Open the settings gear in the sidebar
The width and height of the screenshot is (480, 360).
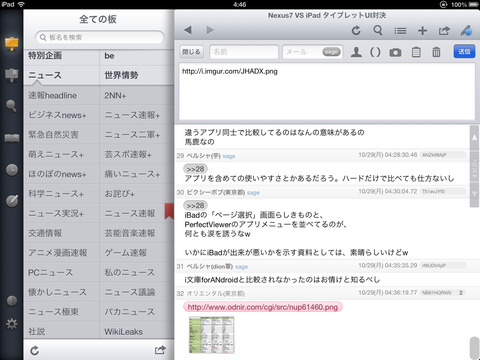(x=12, y=324)
